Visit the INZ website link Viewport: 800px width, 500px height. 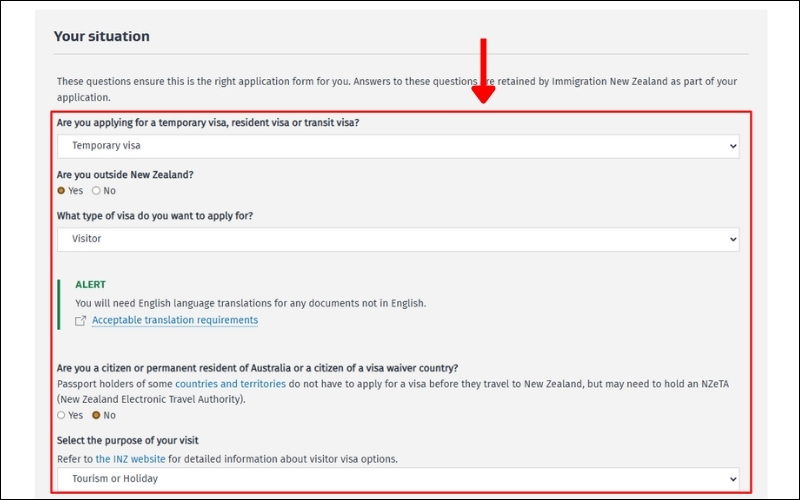tap(132, 459)
